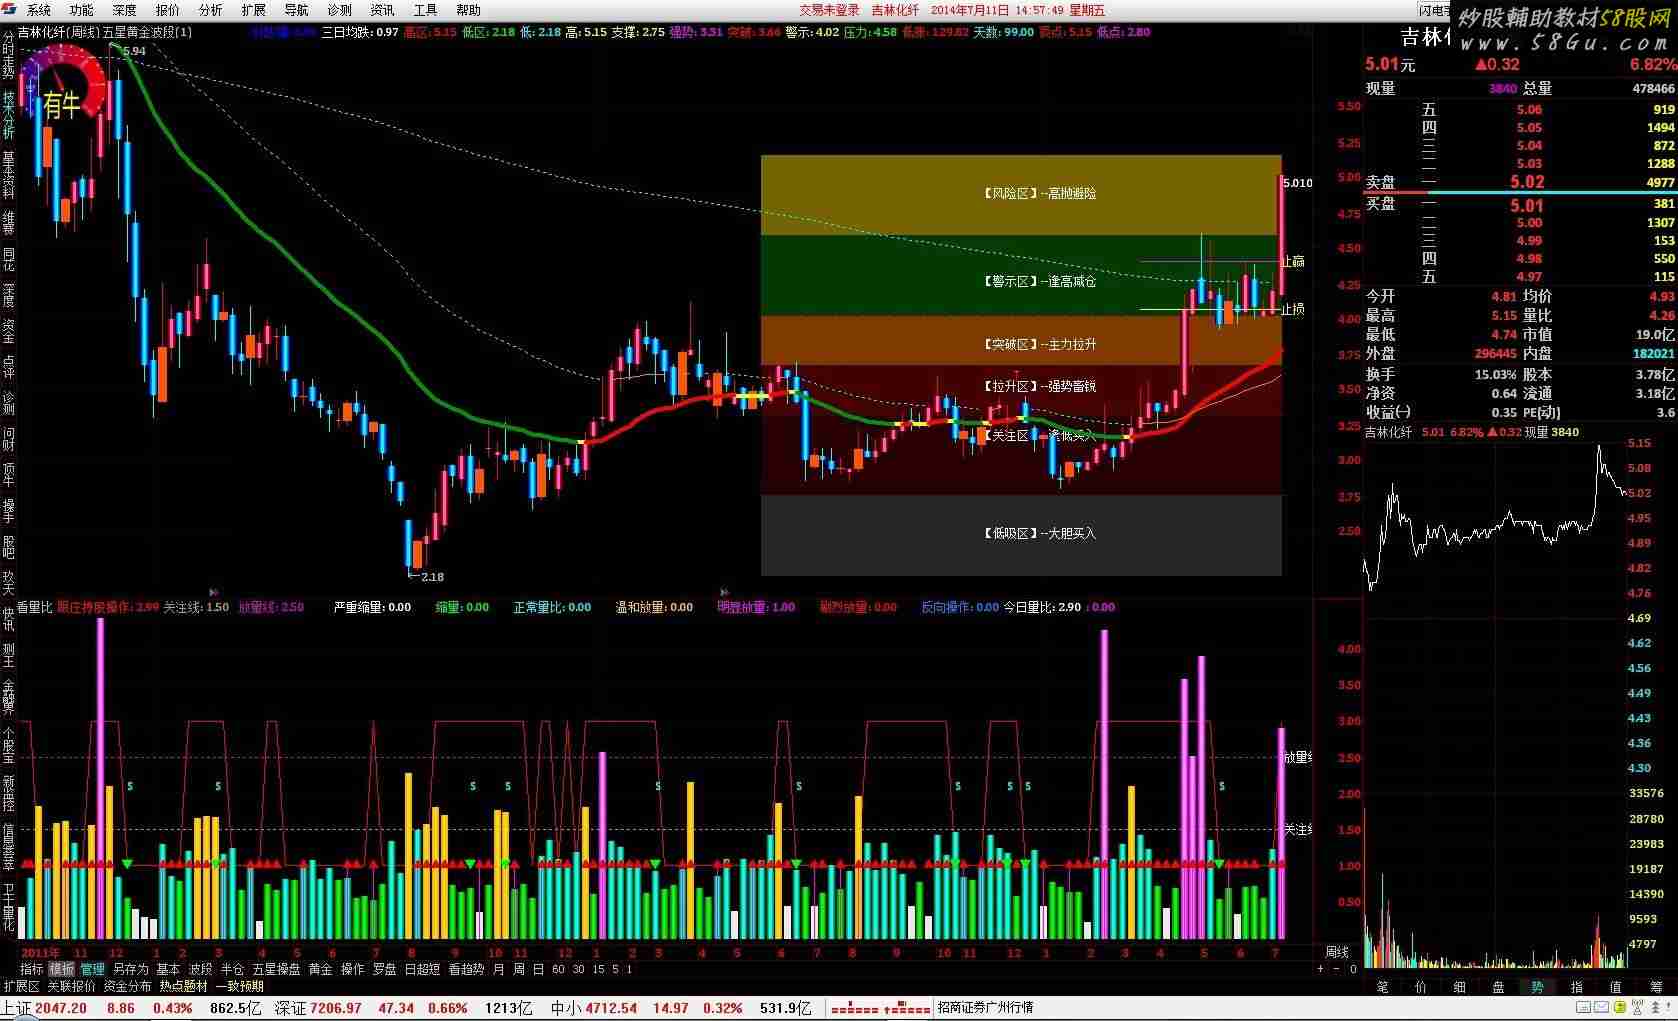Switch to the 波段 template

coord(200,969)
